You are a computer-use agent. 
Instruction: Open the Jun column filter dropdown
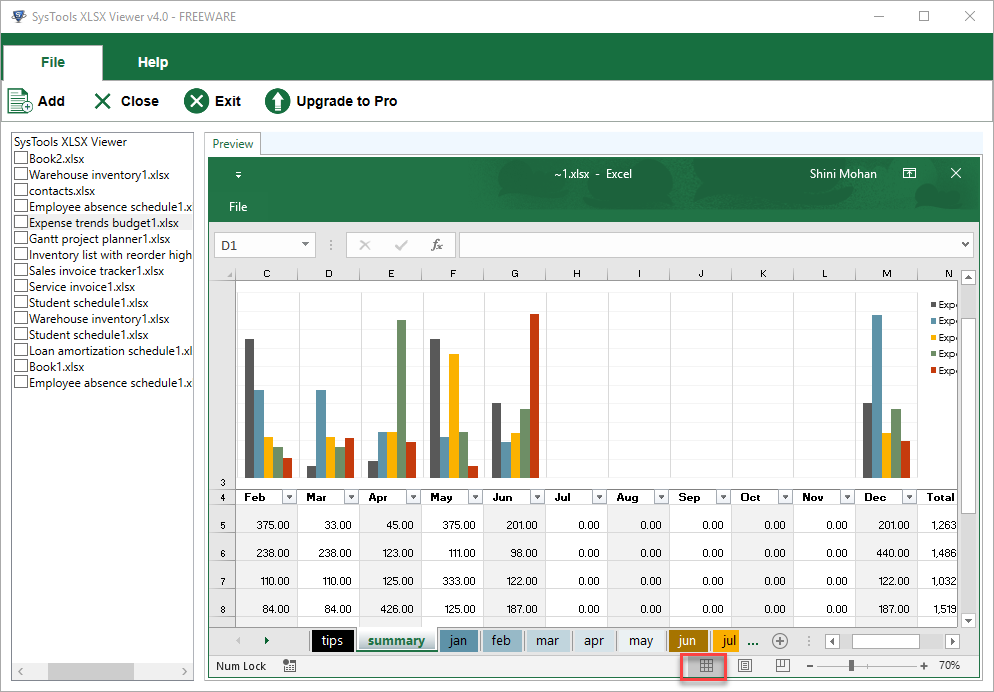click(x=537, y=497)
